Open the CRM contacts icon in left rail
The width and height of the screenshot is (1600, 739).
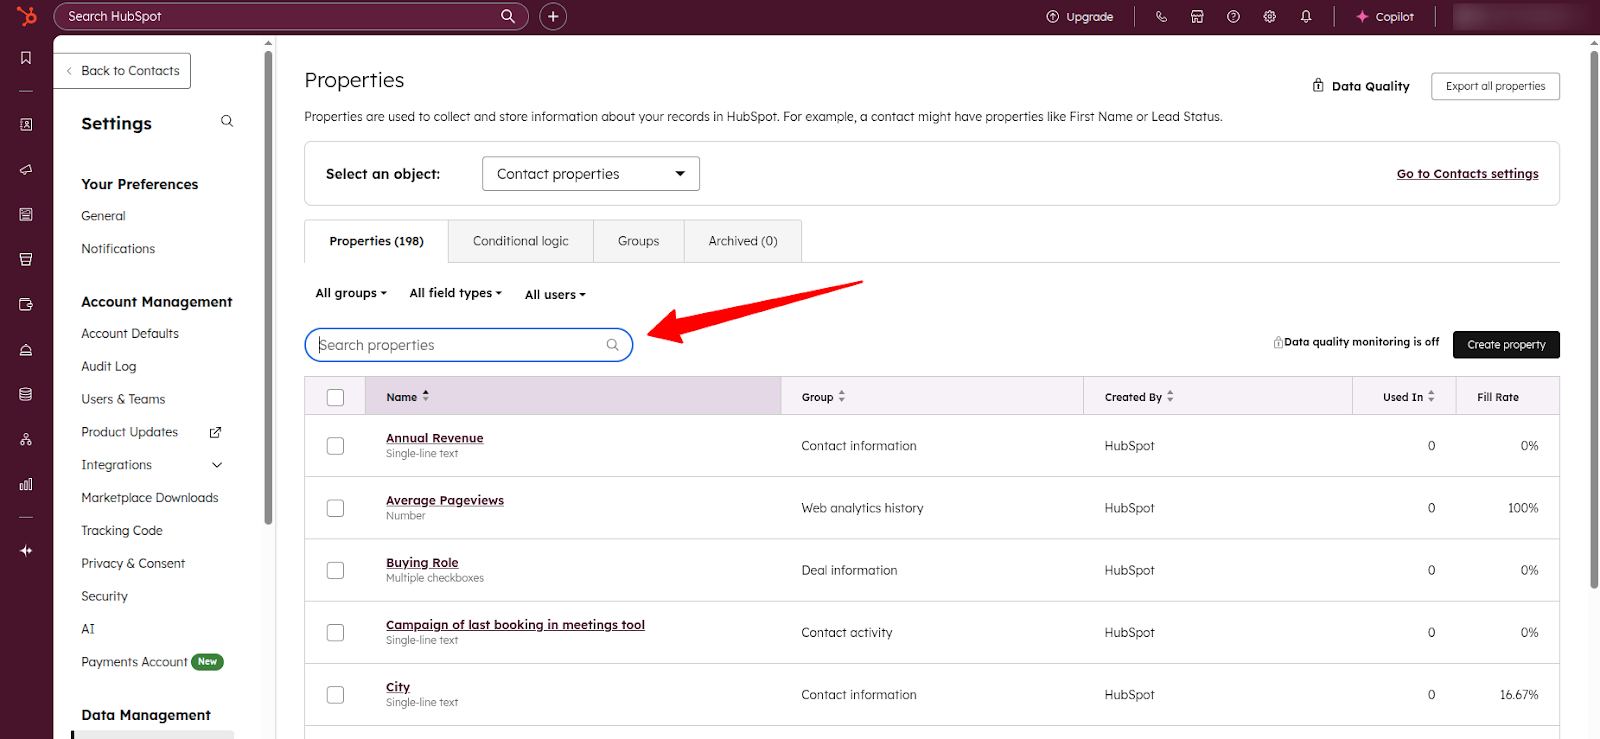(26, 124)
